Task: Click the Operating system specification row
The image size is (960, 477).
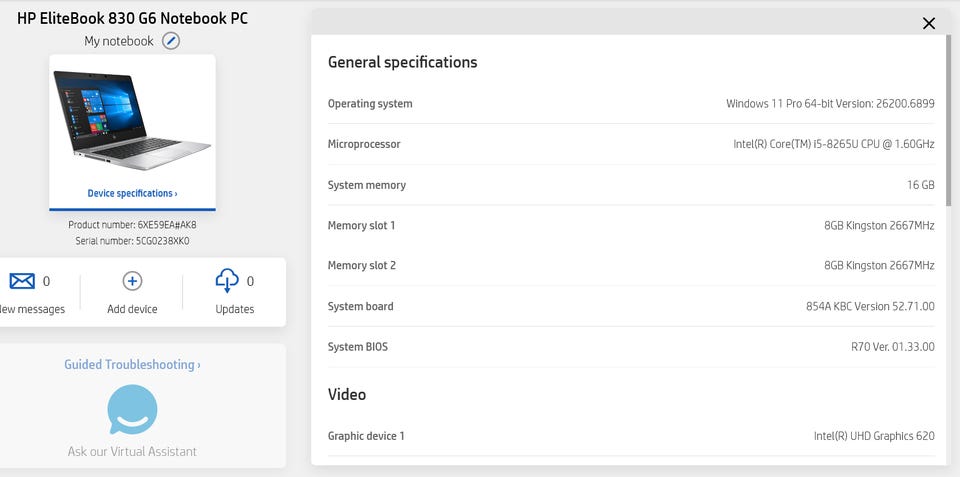Action: 631,104
